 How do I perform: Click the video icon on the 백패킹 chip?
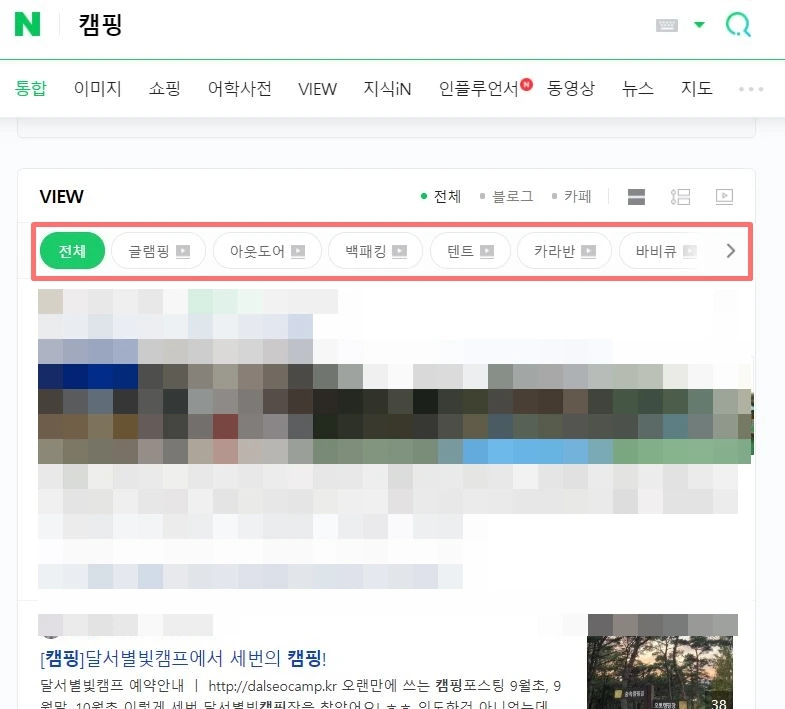pos(400,251)
